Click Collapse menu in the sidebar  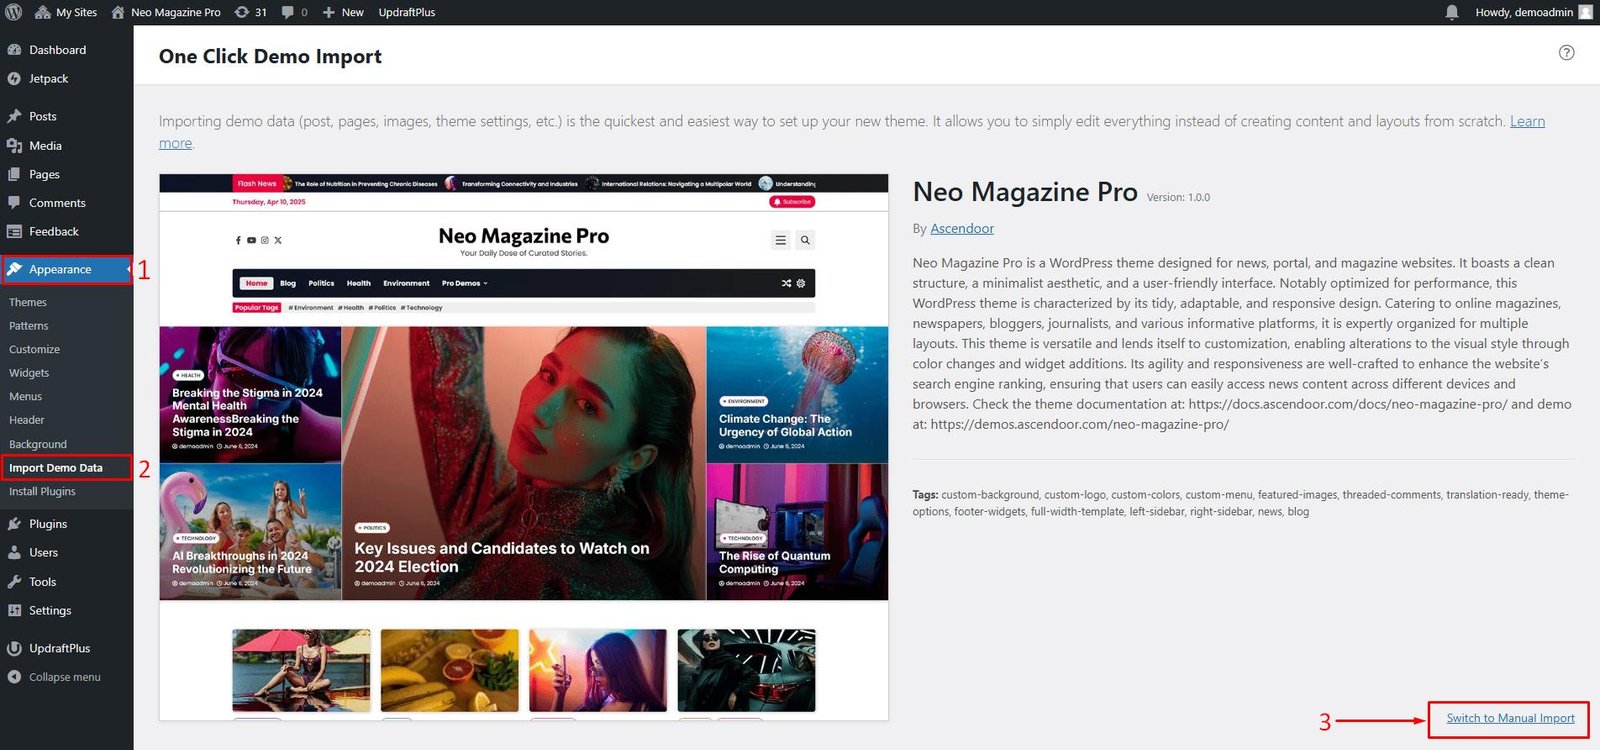tap(64, 677)
